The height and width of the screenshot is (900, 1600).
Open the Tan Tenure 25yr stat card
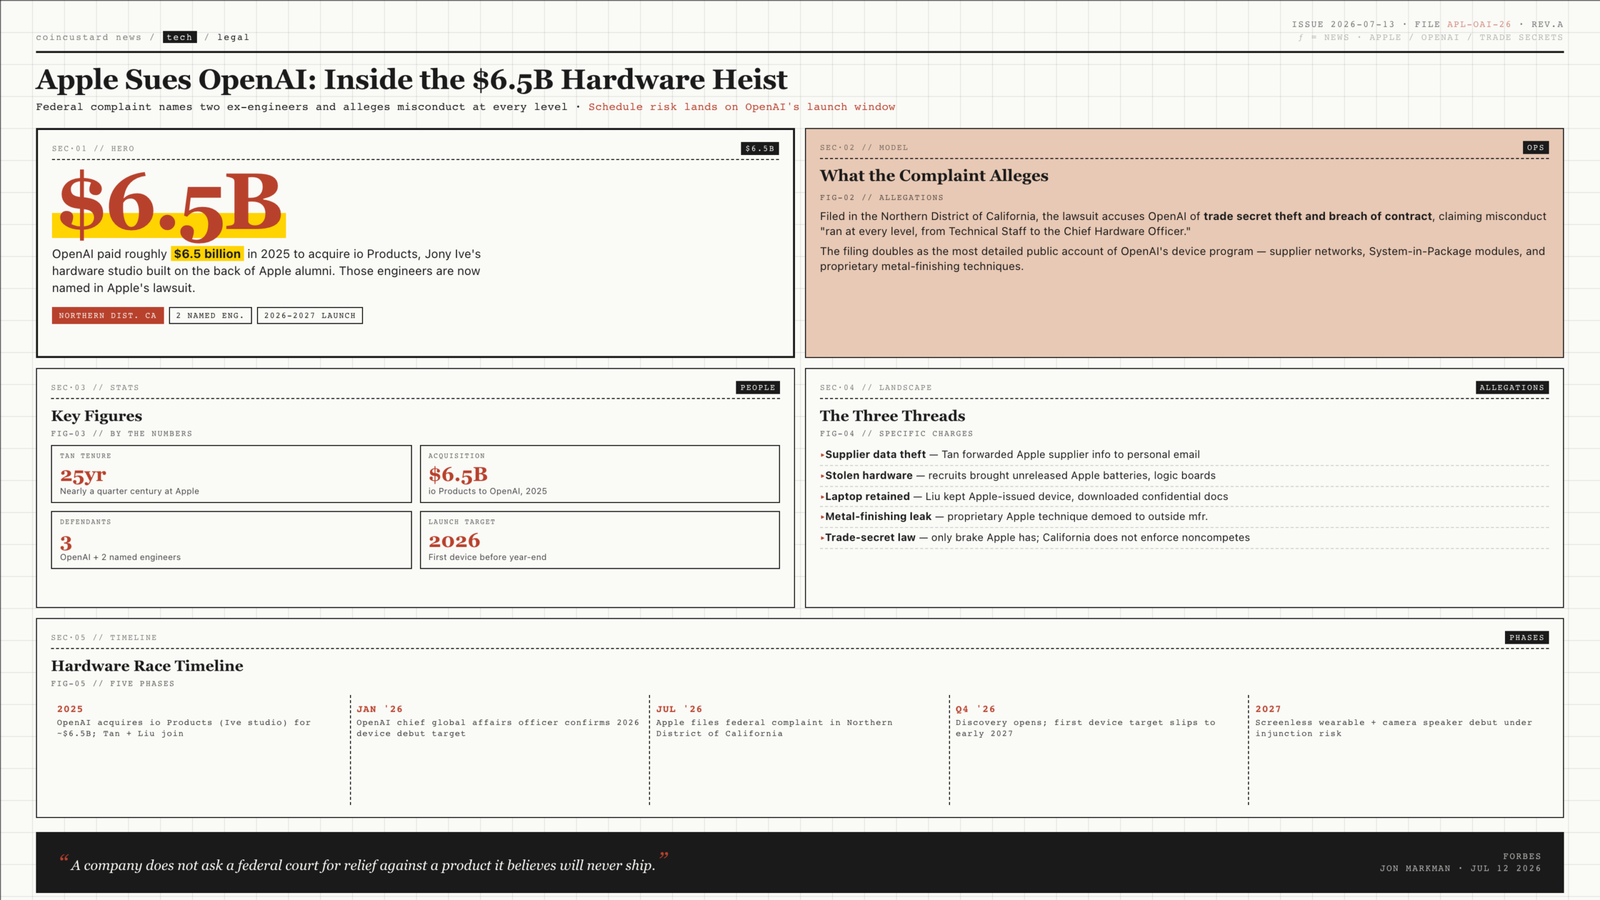[231, 474]
